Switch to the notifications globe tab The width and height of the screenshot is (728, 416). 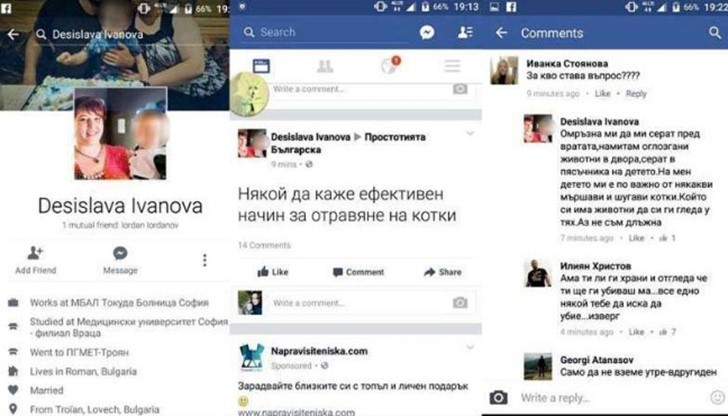click(389, 65)
